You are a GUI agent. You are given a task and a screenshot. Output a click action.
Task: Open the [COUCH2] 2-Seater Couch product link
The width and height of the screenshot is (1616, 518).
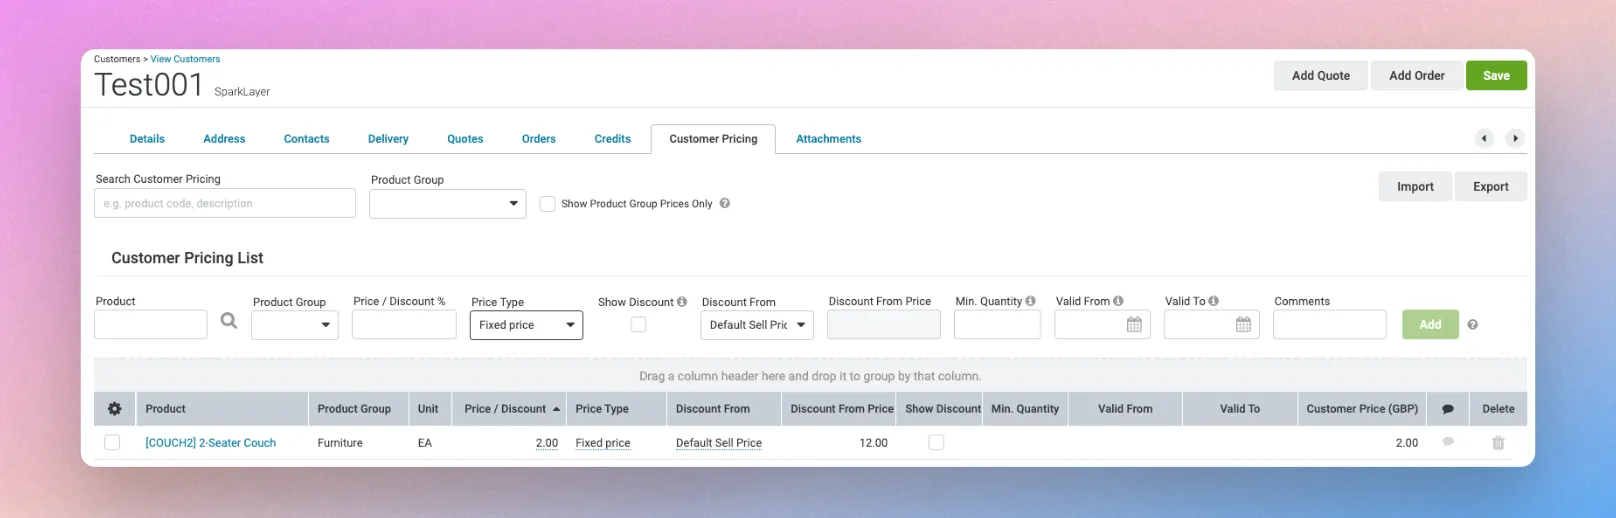click(210, 443)
